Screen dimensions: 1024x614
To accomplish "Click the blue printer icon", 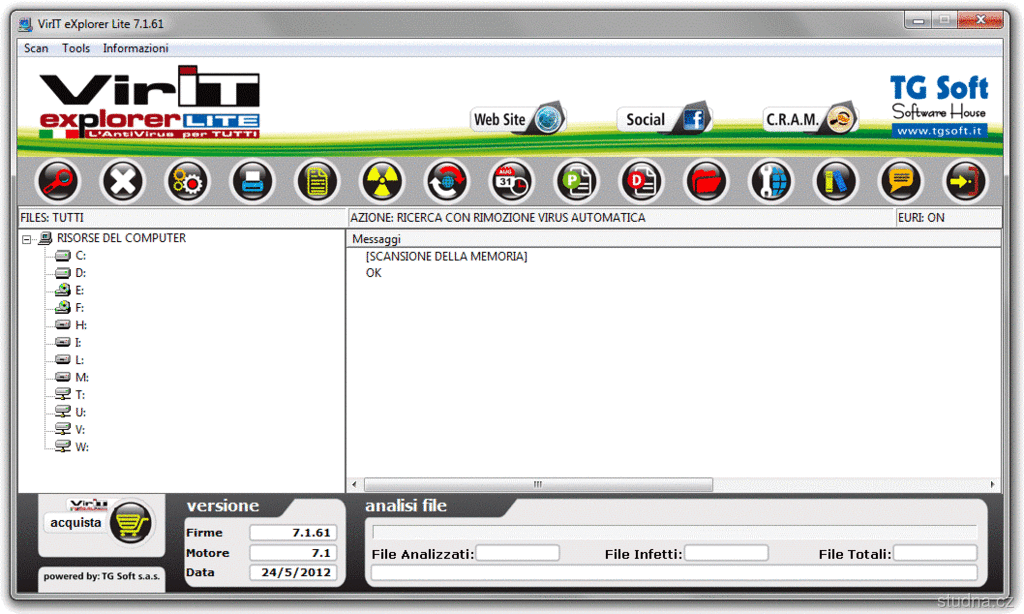I will [x=253, y=182].
